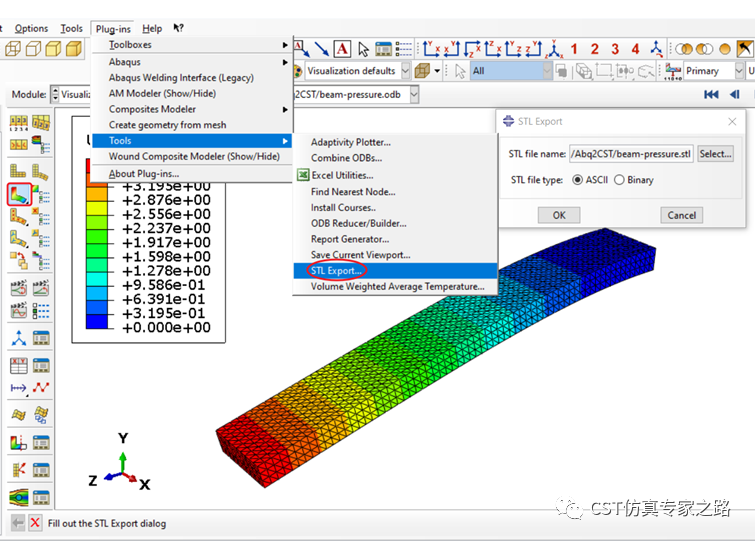Apply custom view 1
The height and width of the screenshot is (541, 755).
(x=574, y=49)
